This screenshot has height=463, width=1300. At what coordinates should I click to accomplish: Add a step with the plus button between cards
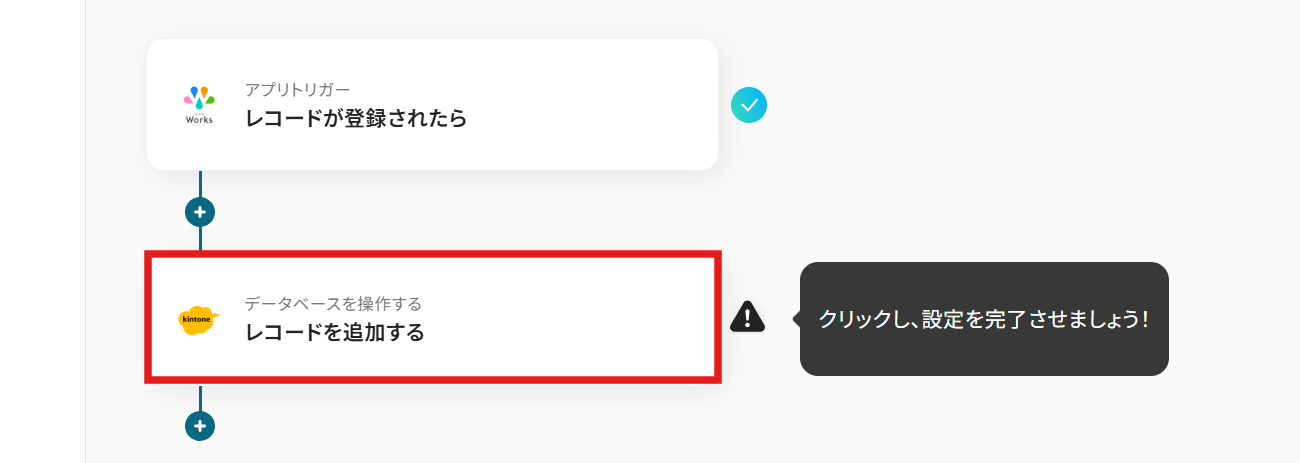[200, 212]
